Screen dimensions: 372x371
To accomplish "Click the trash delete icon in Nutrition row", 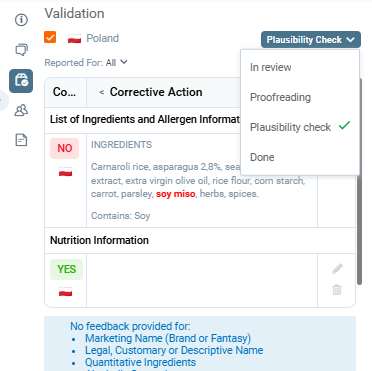I will tap(337, 289).
